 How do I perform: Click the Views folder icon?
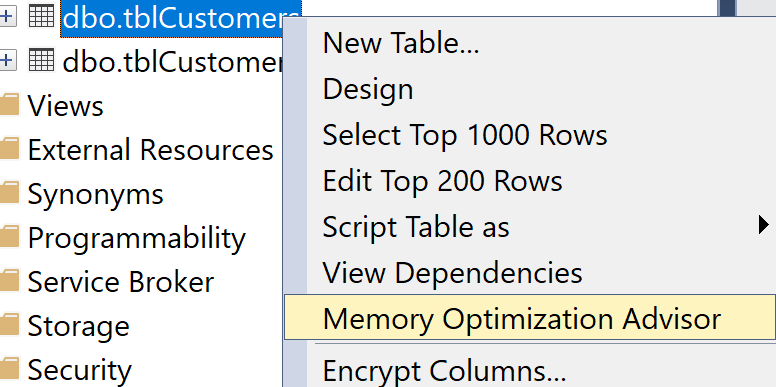[9, 105]
